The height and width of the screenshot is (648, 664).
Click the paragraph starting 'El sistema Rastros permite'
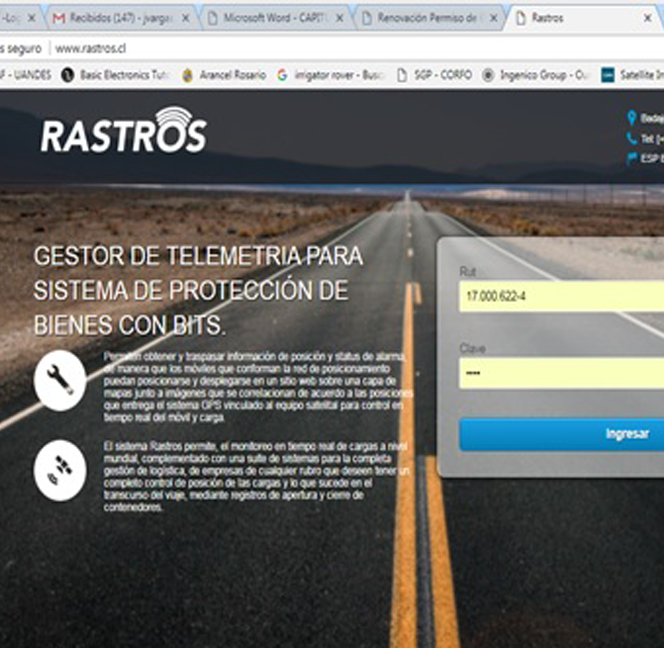(x=257, y=477)
